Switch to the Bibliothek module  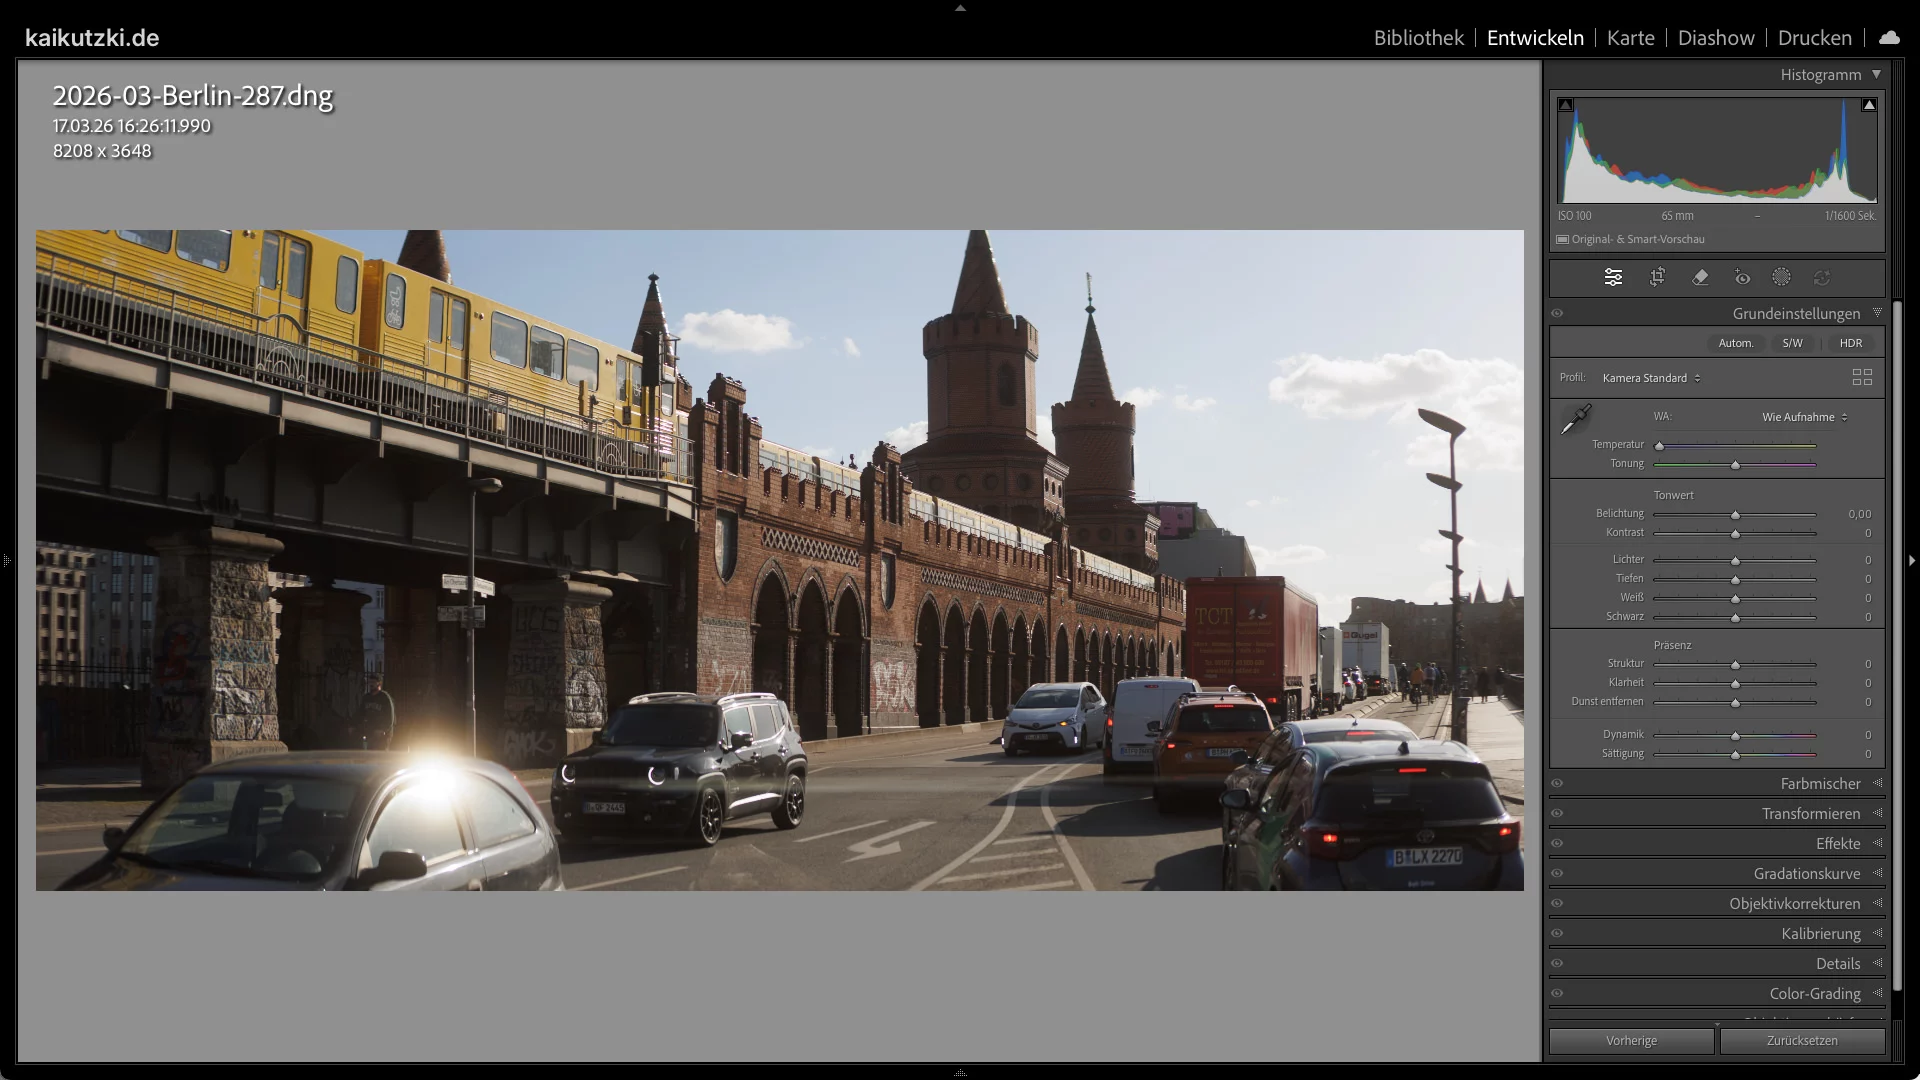[x=1417, y=37]
